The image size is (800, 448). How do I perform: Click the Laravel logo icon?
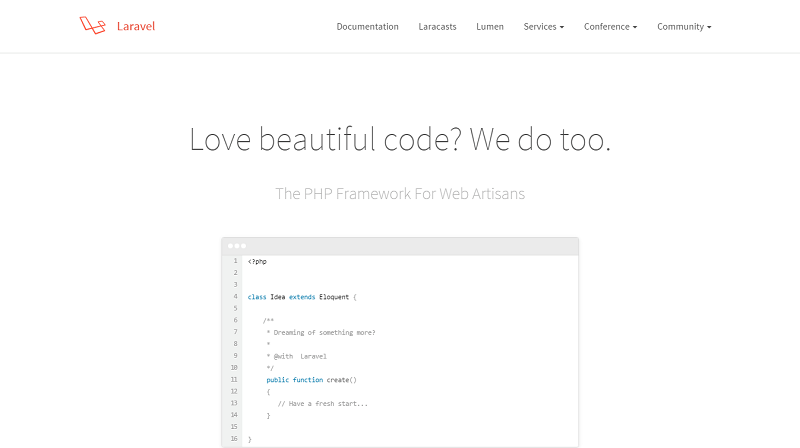pos(92,26)
